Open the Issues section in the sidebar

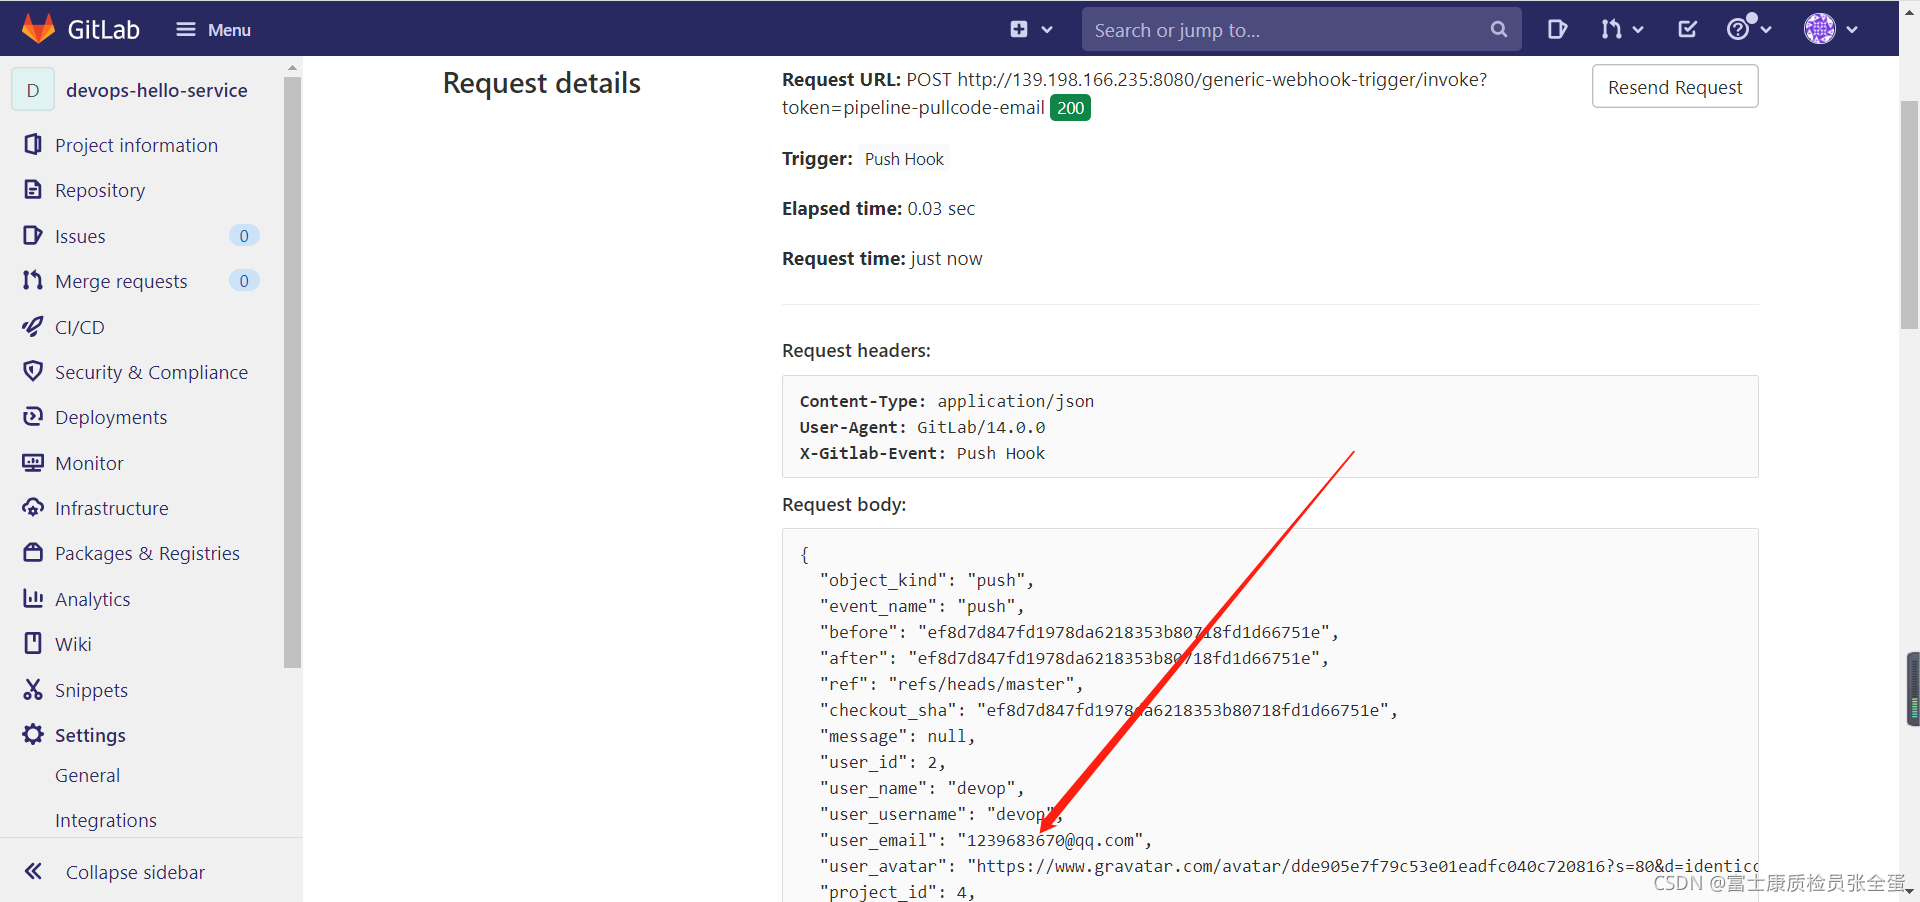[x=80, y=236]
